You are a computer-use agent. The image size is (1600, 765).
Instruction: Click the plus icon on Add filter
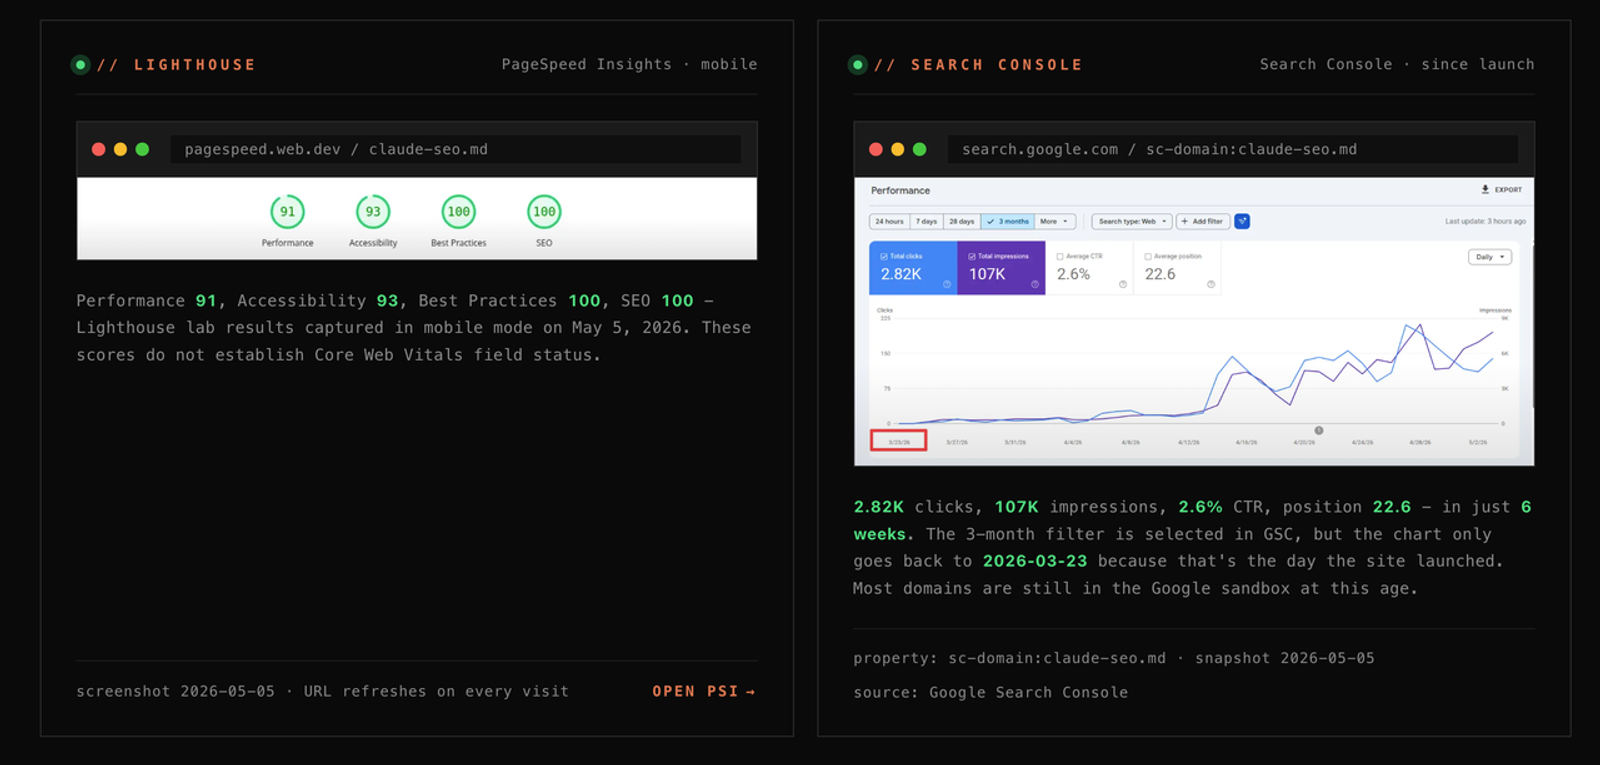[x=1185, y=222]
